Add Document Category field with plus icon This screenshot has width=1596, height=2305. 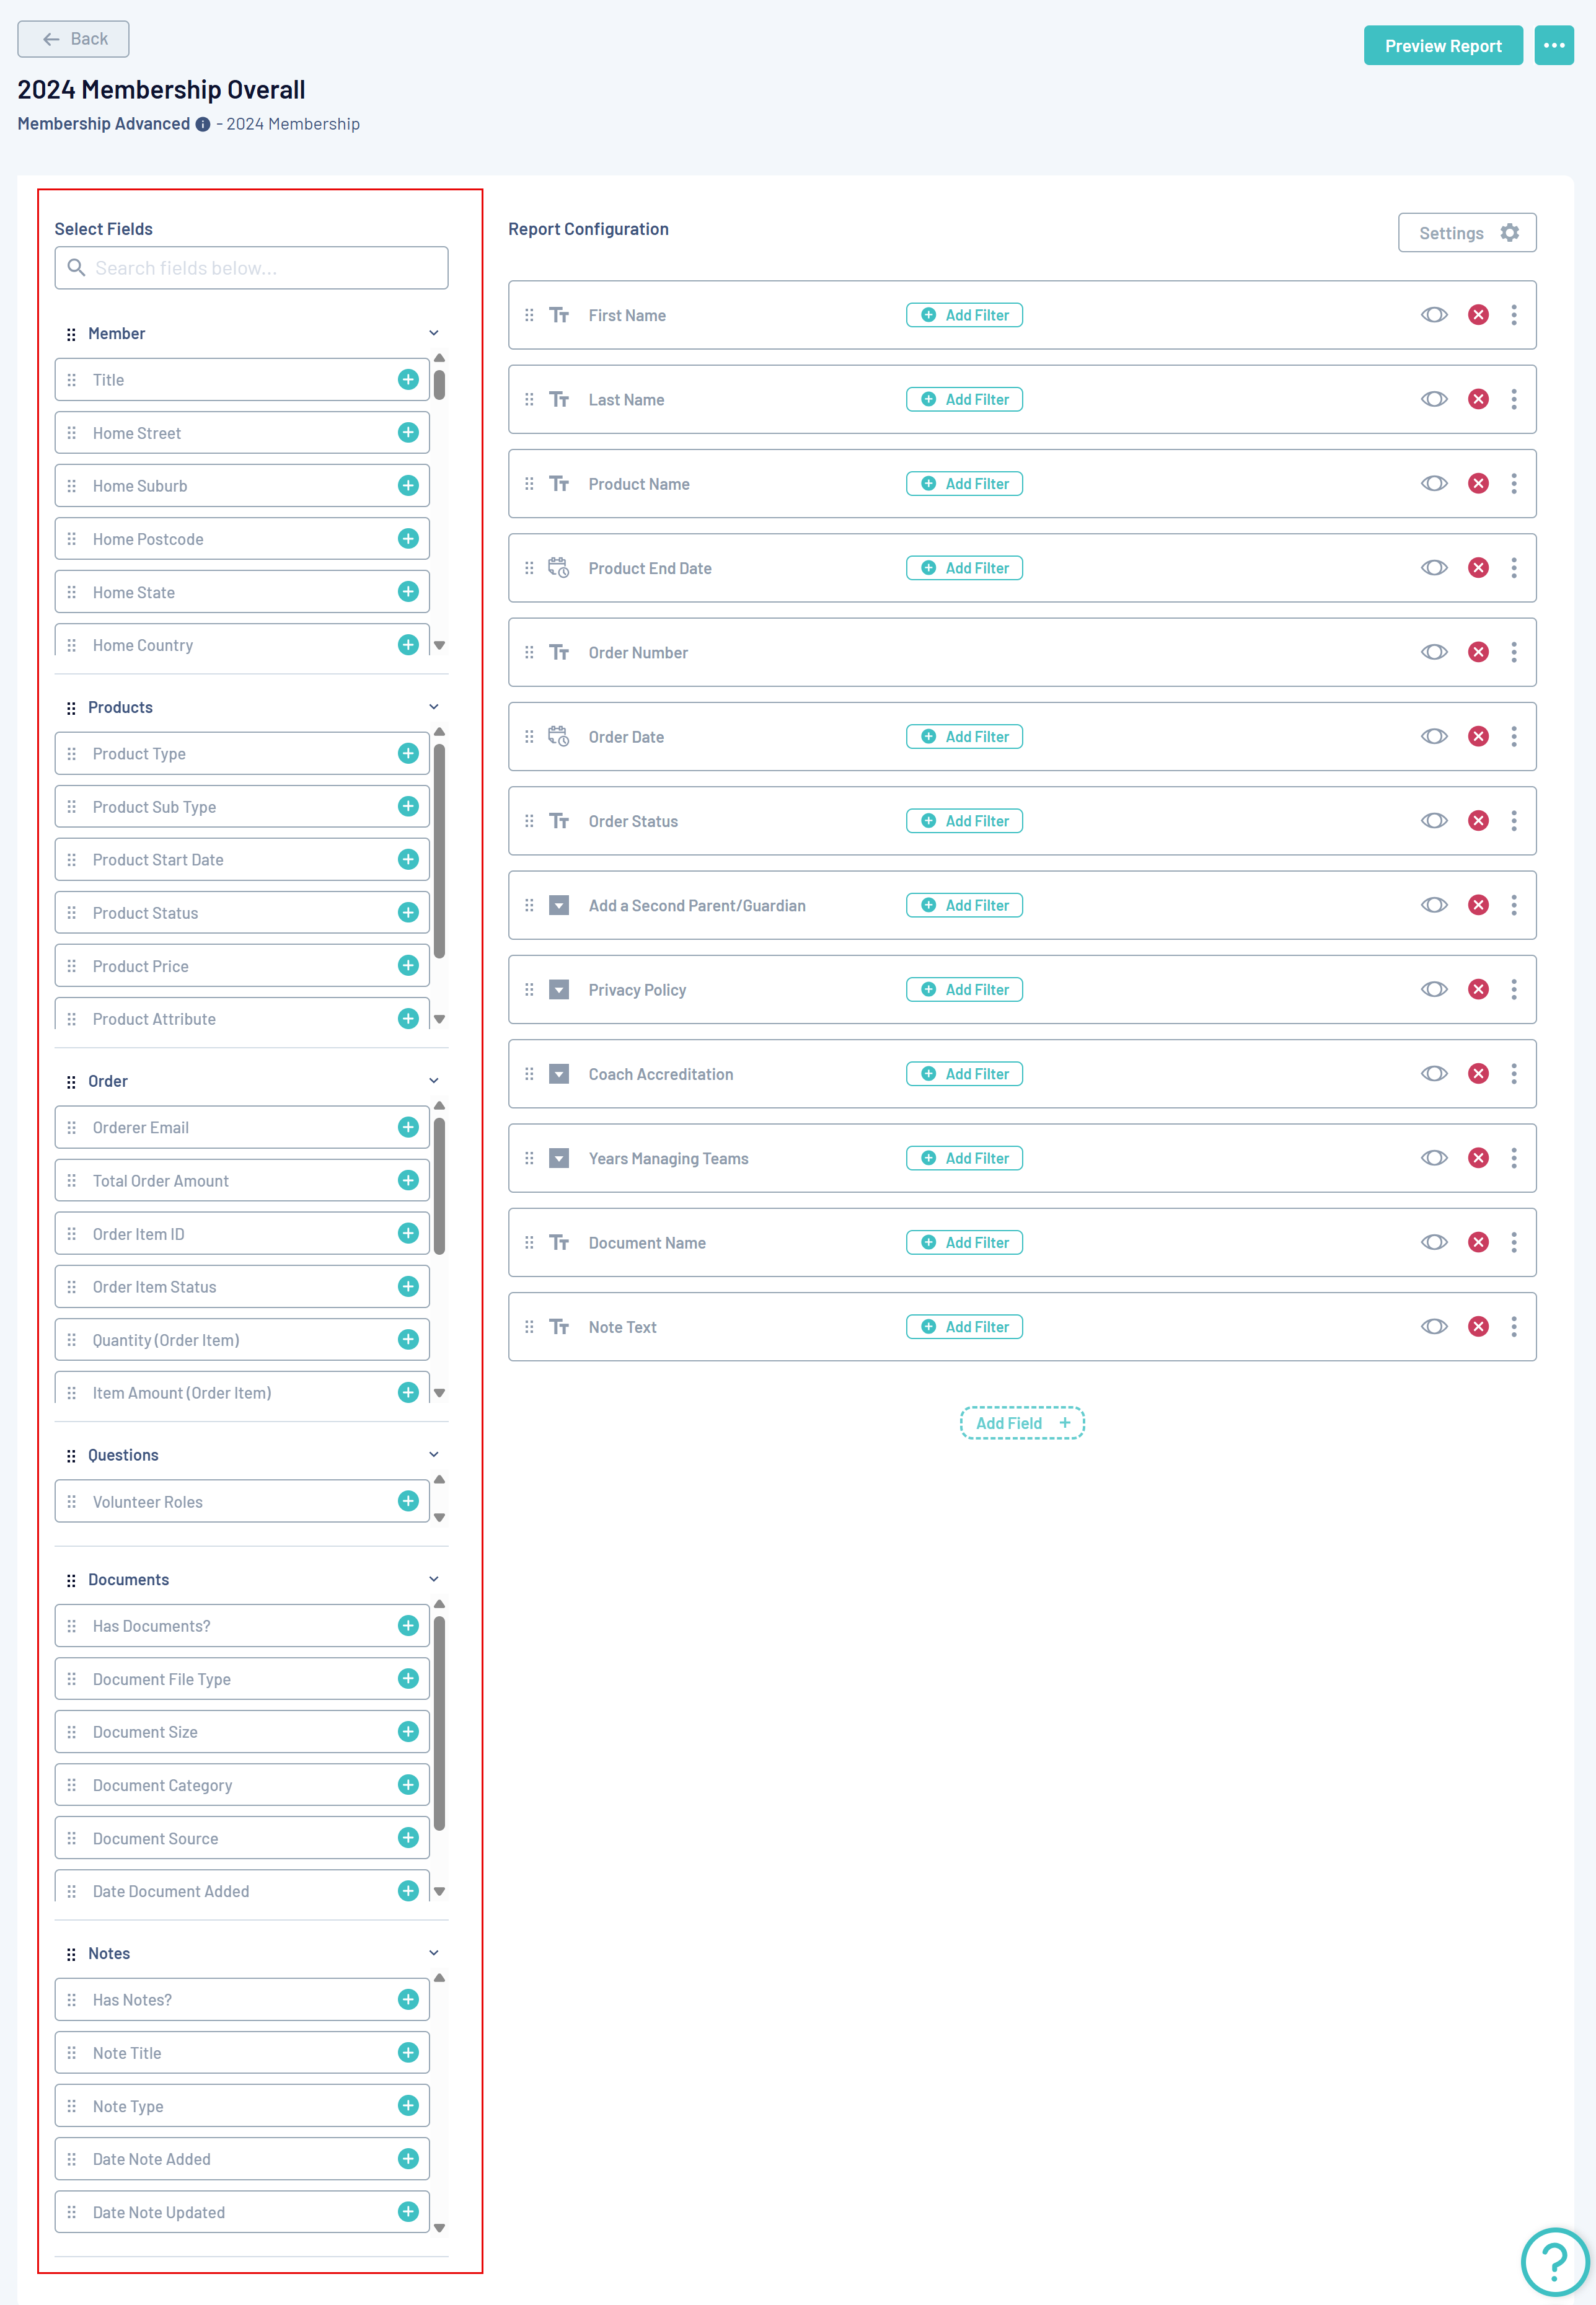click(408, 1785)
